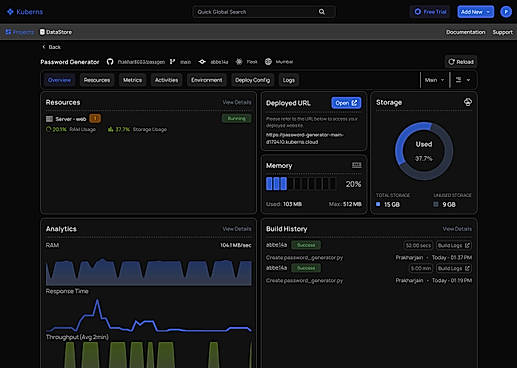
Task: Click the Kuberns logo icon
Action: point(10,12)
